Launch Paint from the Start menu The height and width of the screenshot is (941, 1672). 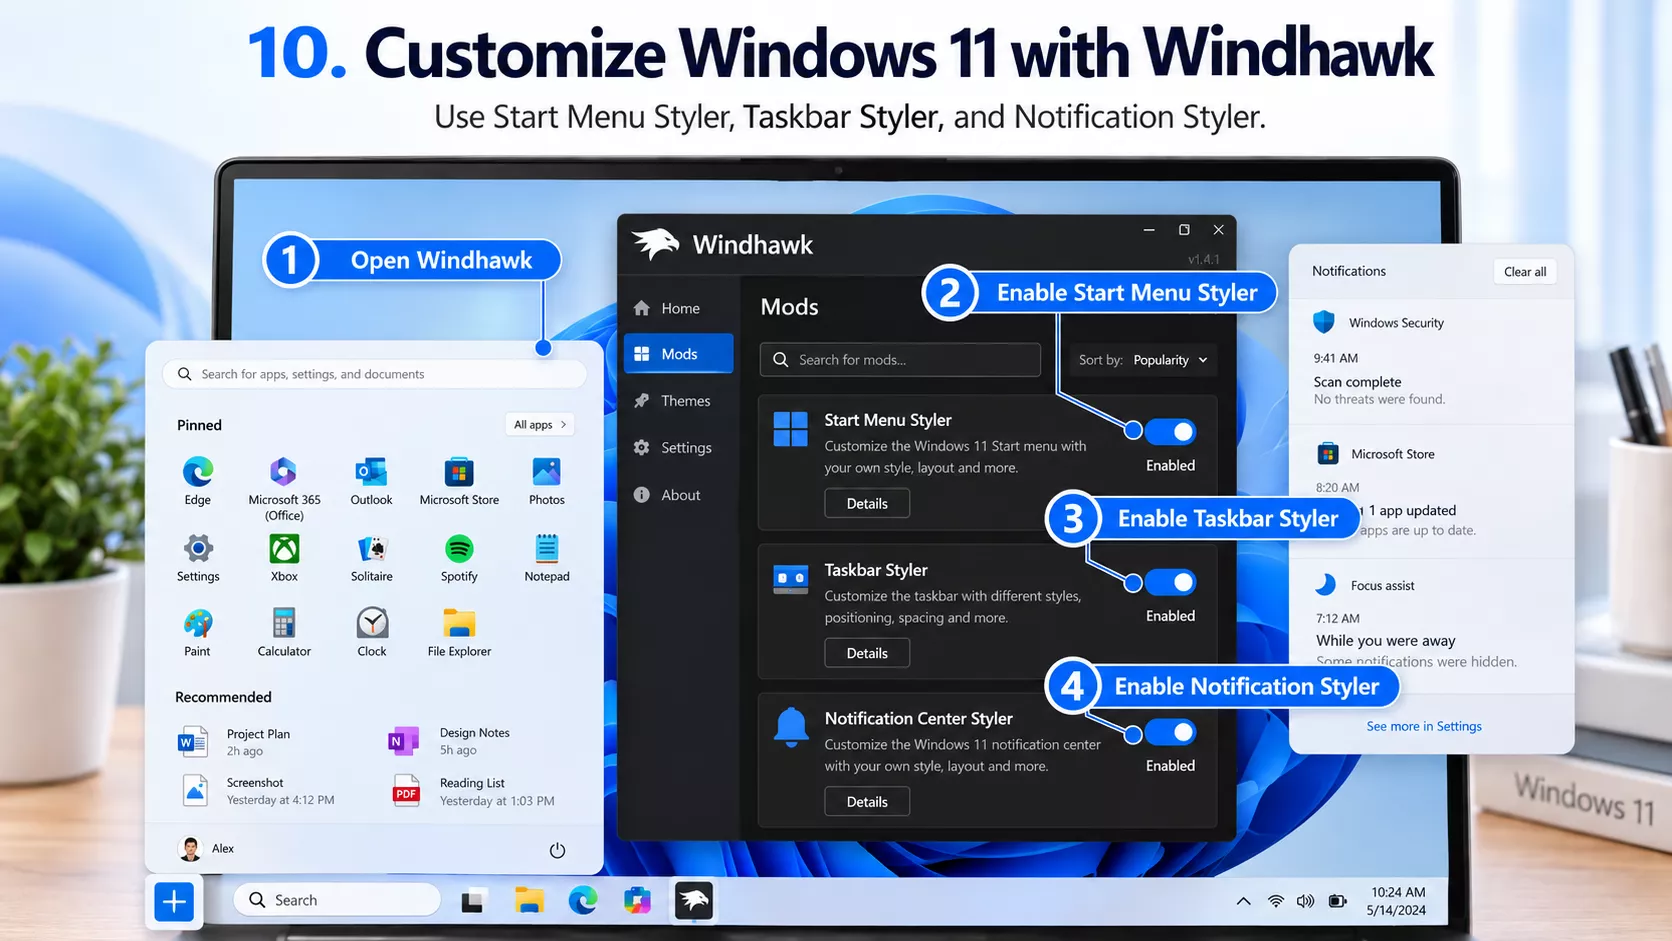[x=198, y=633]
